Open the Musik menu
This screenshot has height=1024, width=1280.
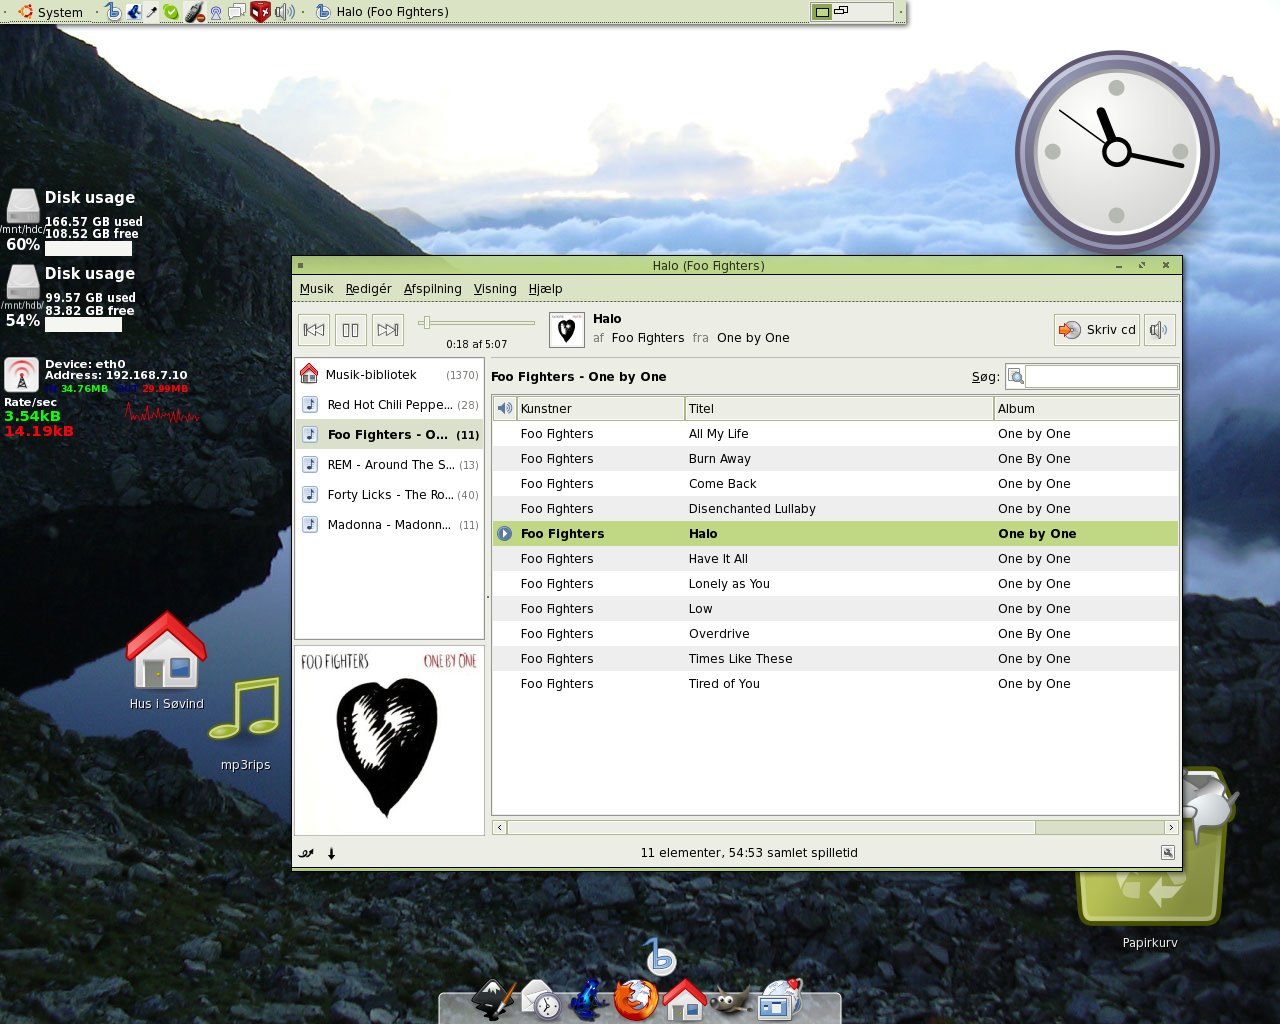[x=316, y=289]
